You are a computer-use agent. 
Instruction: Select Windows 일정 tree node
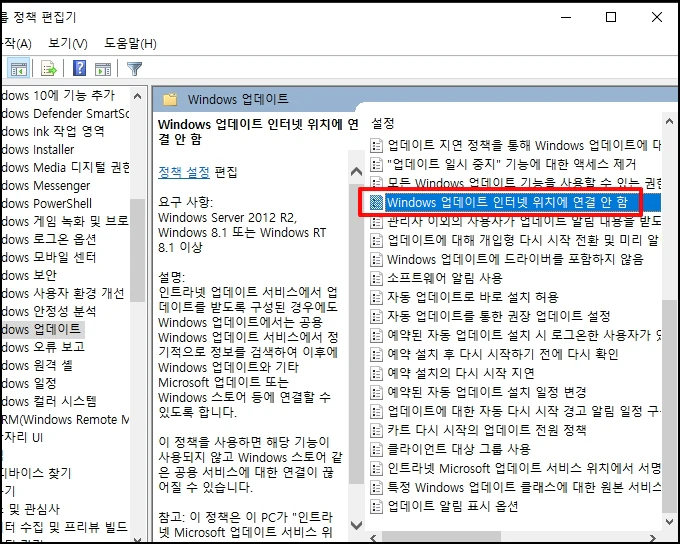[x=29, y=383]
